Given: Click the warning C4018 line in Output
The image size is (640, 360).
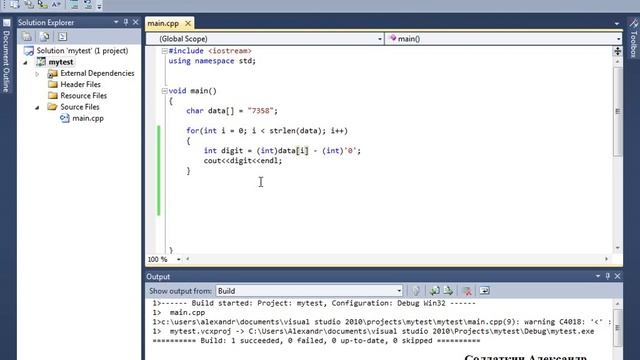Looking at the screenshot, I should click(x=382, y=322).
